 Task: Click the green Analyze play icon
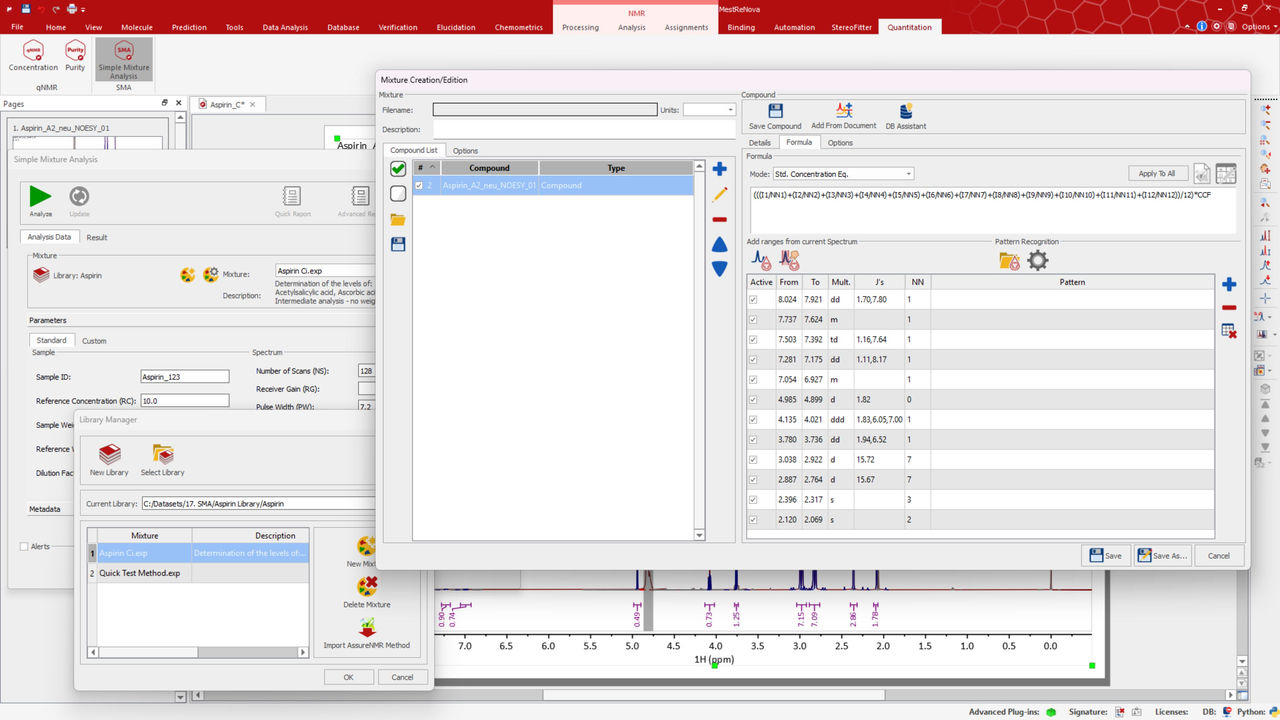click(40, 196)
